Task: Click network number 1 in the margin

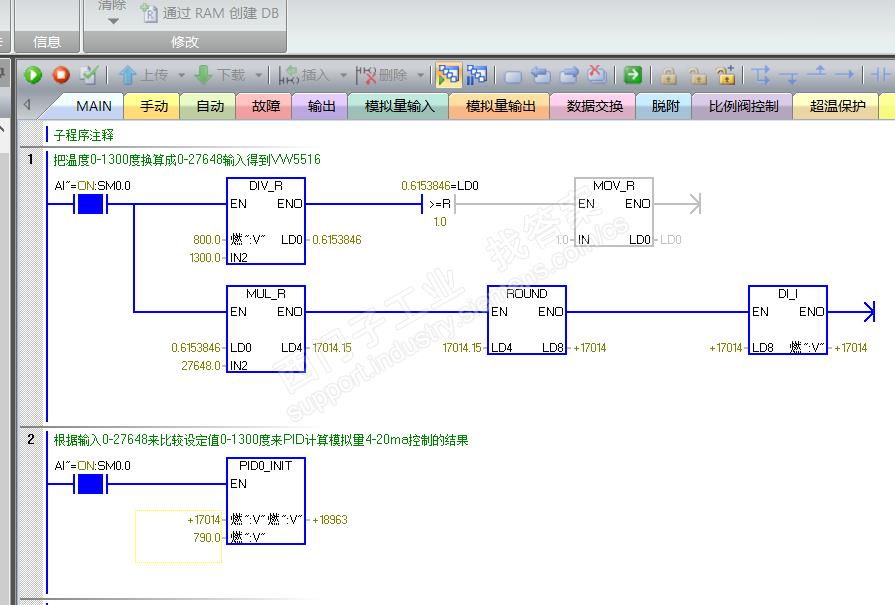Action: (x=31, y=159)
